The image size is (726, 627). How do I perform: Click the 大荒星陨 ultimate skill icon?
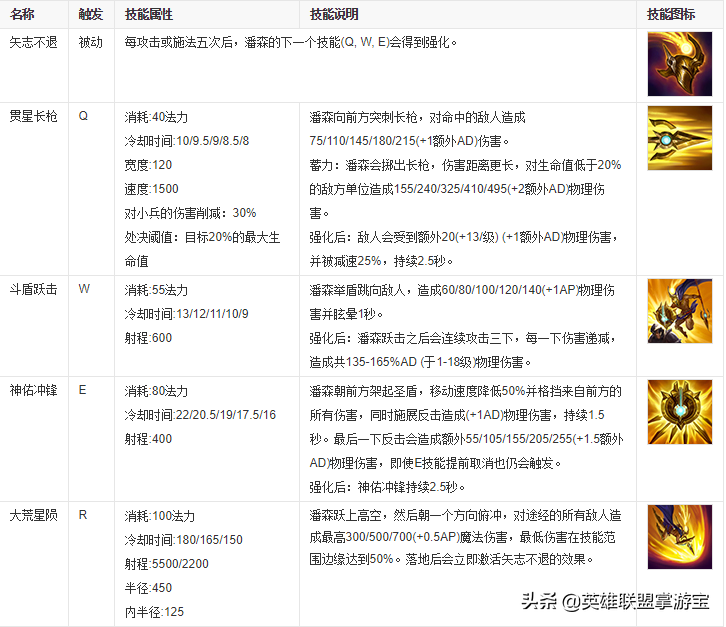[x=680, y=537]
